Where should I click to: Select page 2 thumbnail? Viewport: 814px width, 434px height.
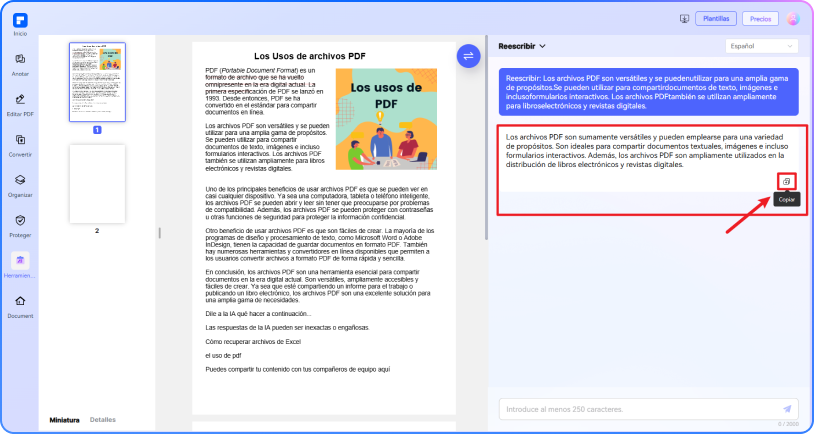click(97, 184)
